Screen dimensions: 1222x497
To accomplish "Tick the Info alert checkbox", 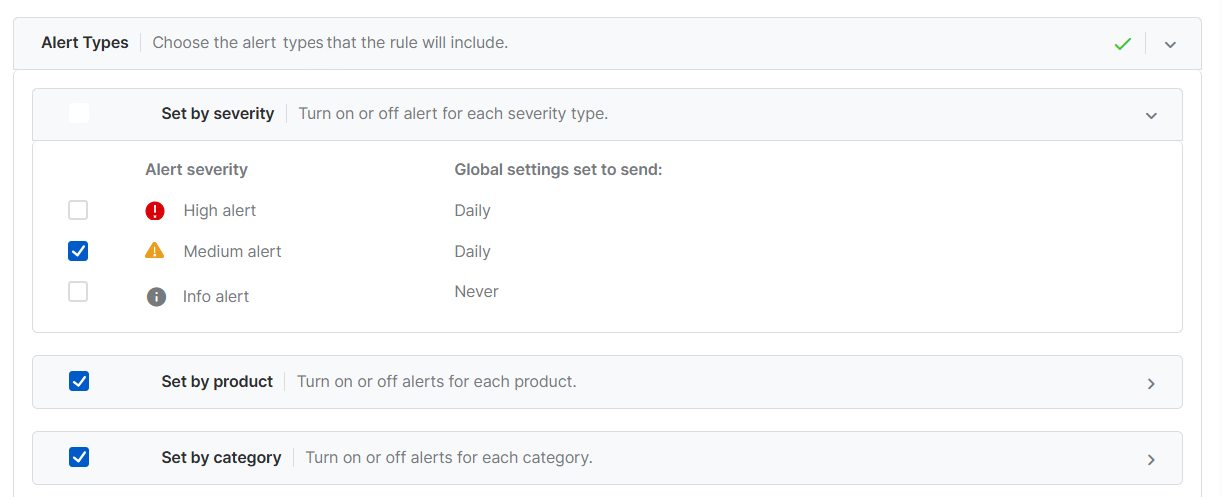I will 78,292.
